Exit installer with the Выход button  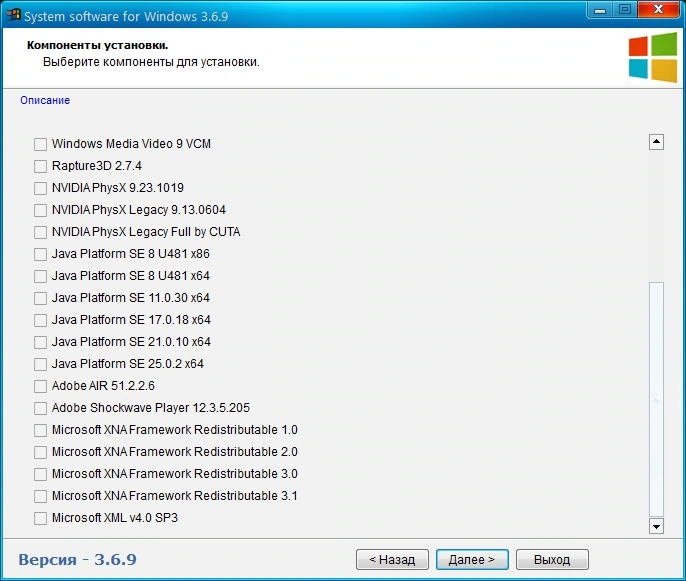(x=552, y=560)
